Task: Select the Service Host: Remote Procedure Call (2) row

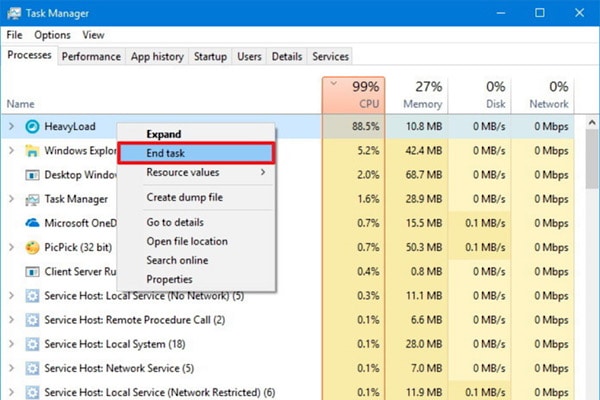Action: tap(288, 320)
